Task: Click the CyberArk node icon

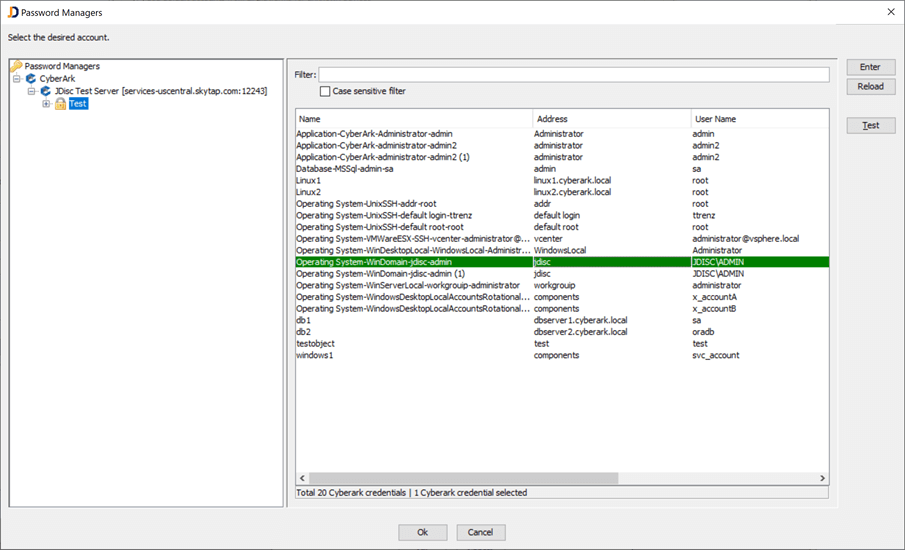Action: coord(31,78)
